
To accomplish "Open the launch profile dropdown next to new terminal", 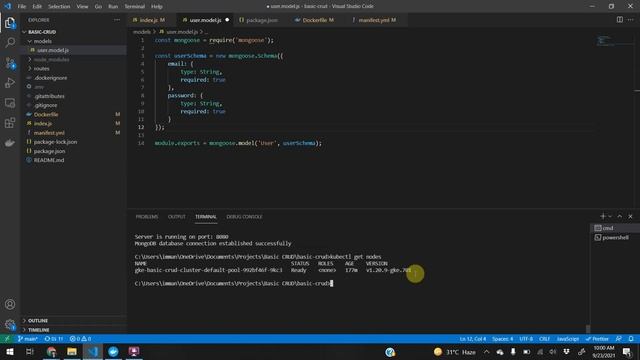I will coord(610,216).
